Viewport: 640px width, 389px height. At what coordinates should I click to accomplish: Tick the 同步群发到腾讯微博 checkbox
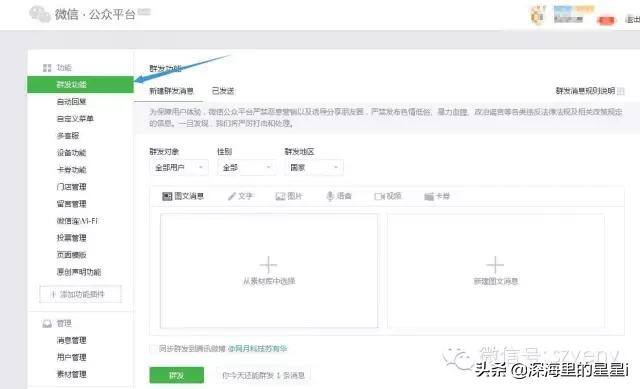pyautogui.click(x=153, y=349)
